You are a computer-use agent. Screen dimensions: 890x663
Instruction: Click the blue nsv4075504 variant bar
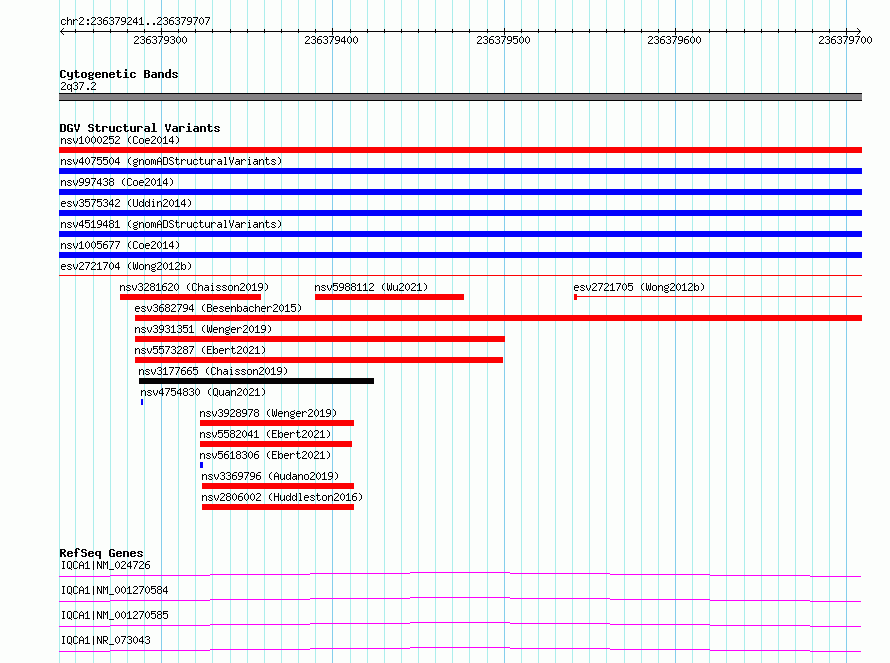[x=460, y=171]
